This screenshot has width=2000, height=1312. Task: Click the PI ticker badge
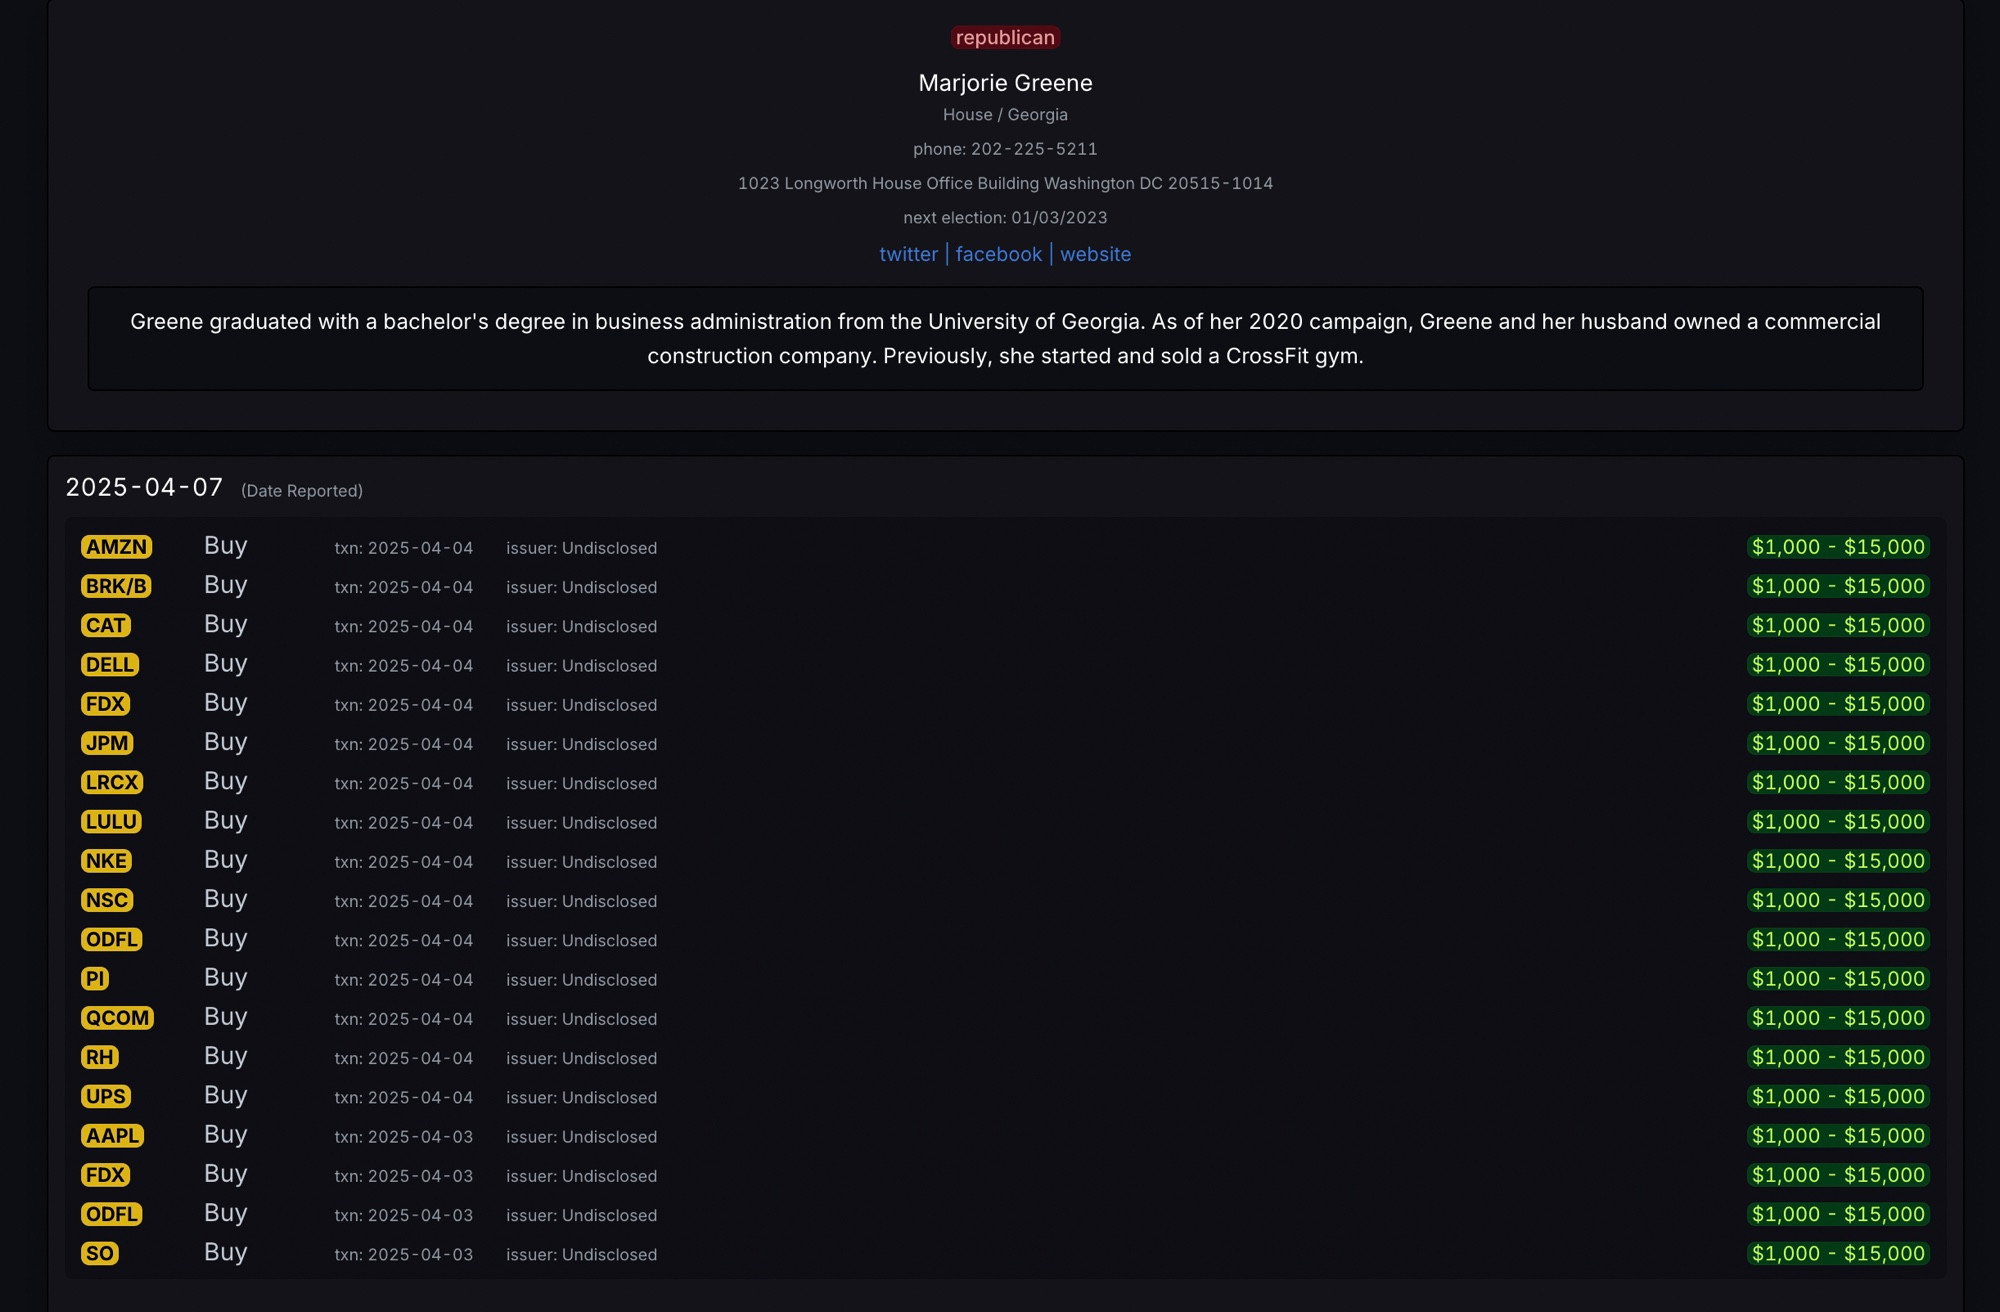[x=95, y=979]
